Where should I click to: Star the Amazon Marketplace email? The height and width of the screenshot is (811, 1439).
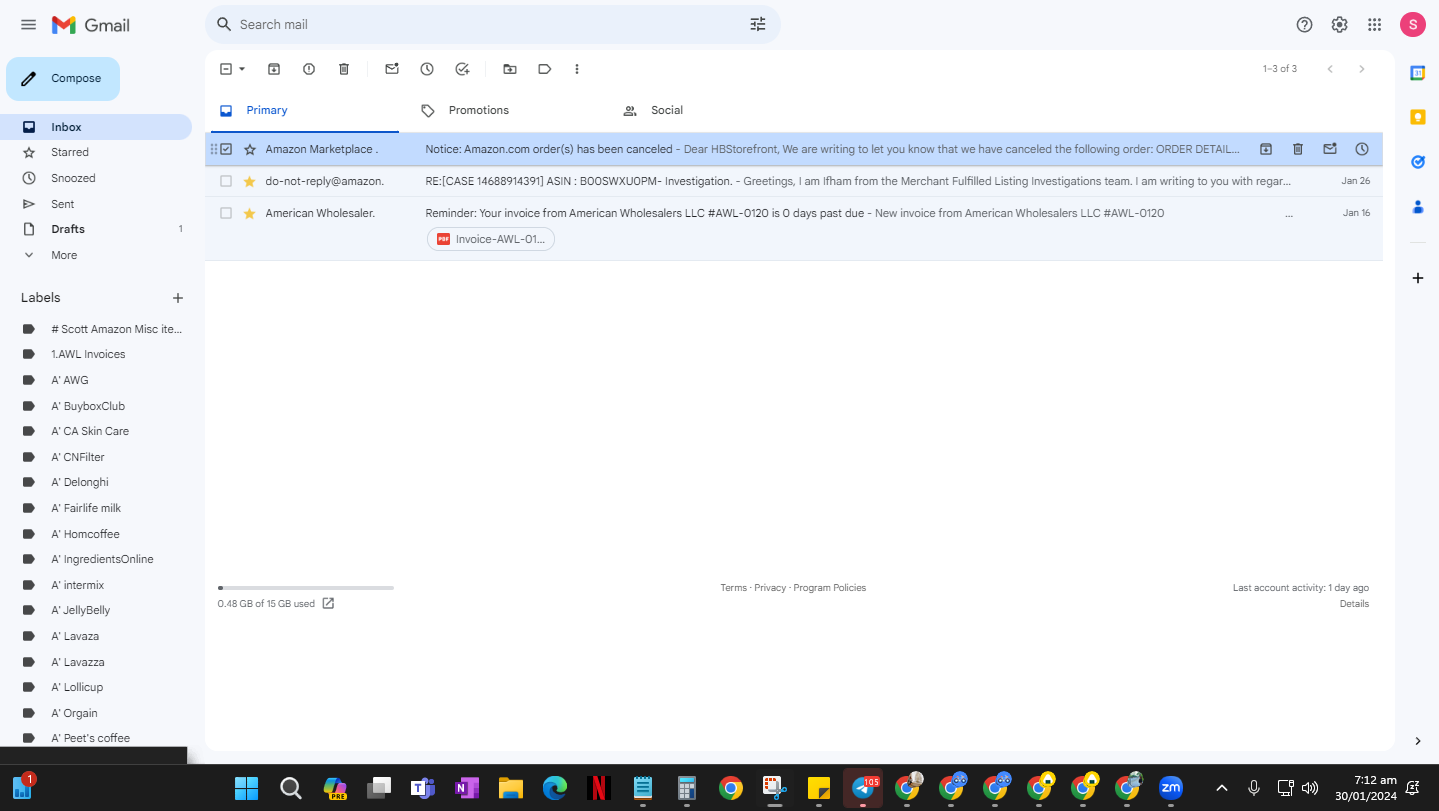click(x=250, y=149)
